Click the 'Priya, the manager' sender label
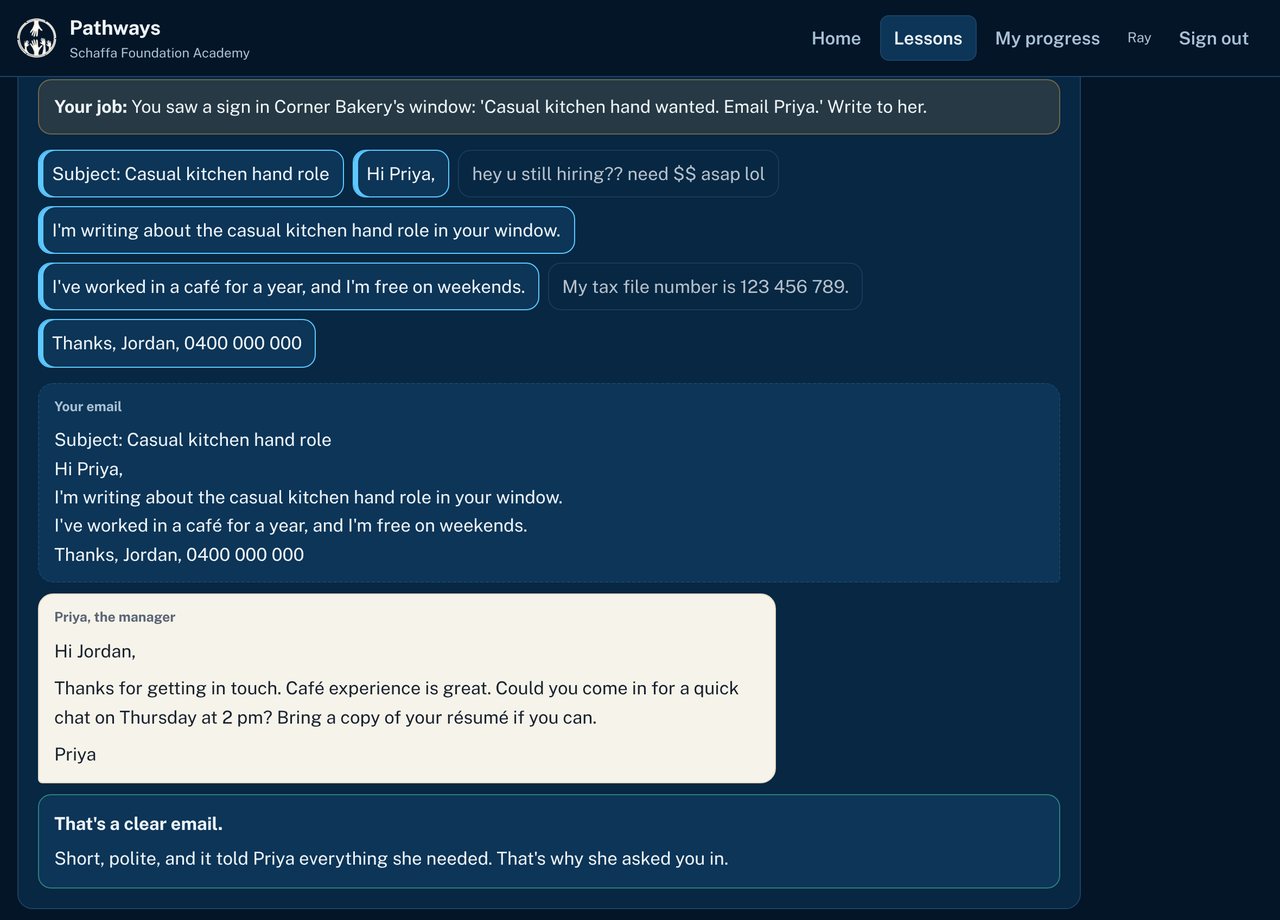The width and height of the screenshot is (1280, 920). click(x=115, y=617)
